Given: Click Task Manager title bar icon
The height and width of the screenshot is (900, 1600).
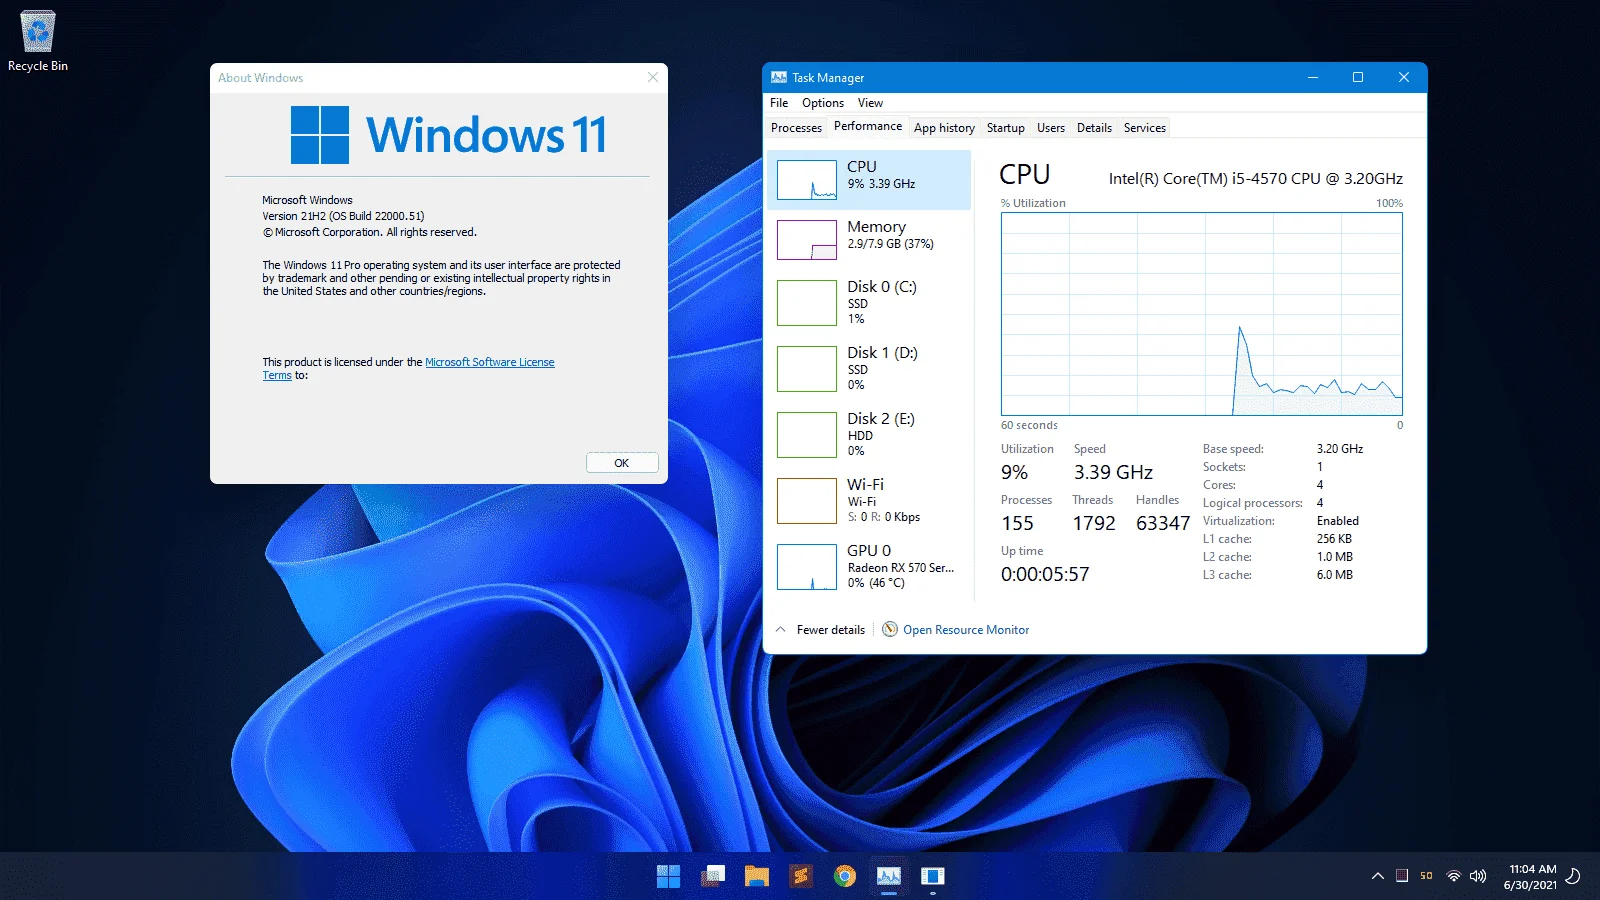Looking at the screenshot, I should (779, 77).
